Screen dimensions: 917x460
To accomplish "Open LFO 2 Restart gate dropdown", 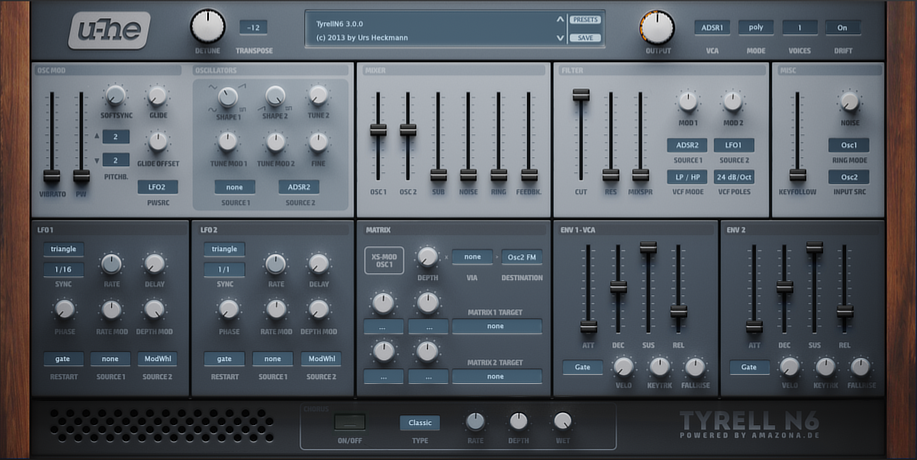I will click(224, 359).
